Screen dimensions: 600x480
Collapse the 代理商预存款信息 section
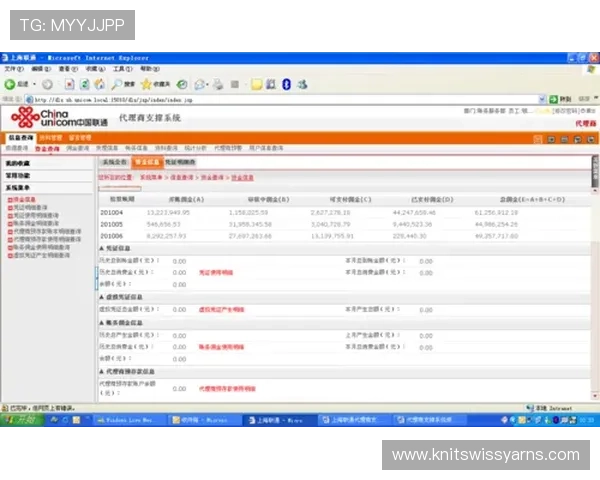click(101, 372)
